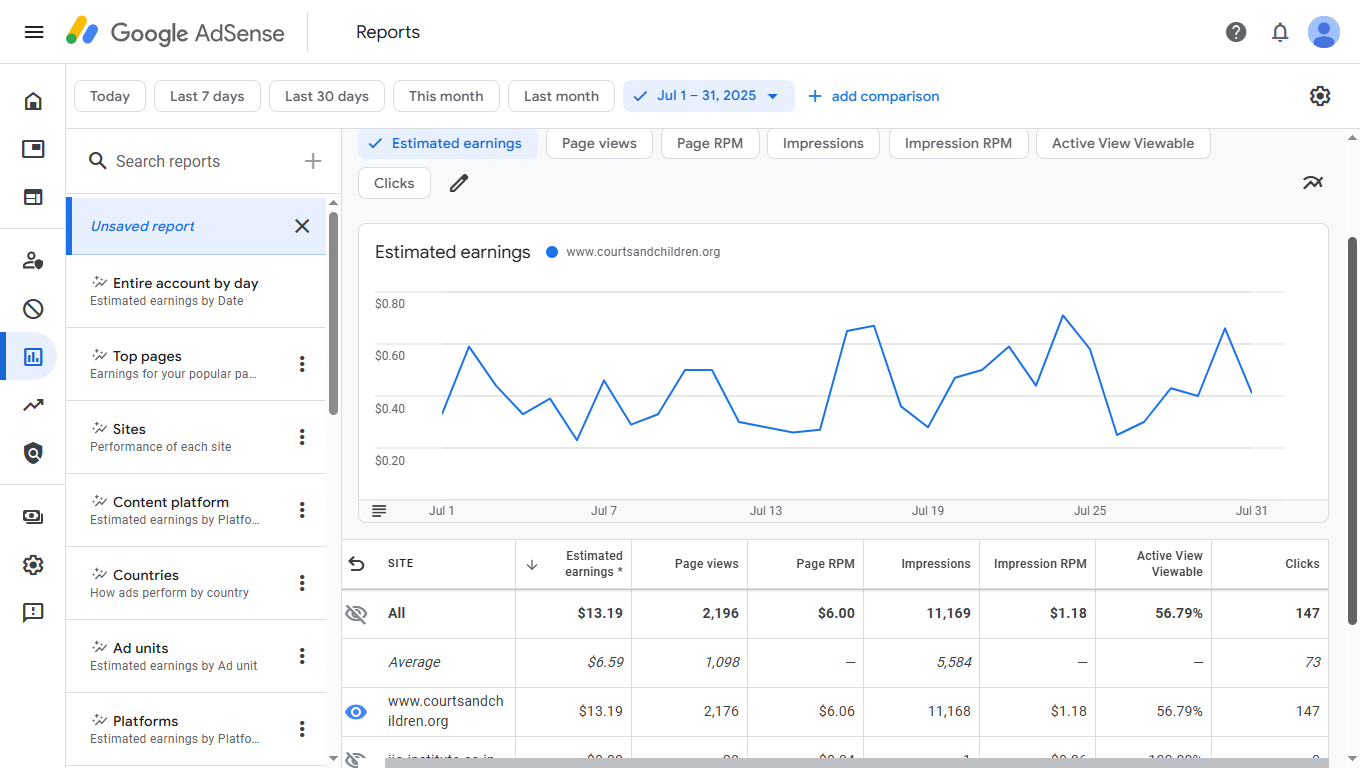Select the Reports bar chart sidebar icon
Screen dimensions: 1360x768
point(33,356)
